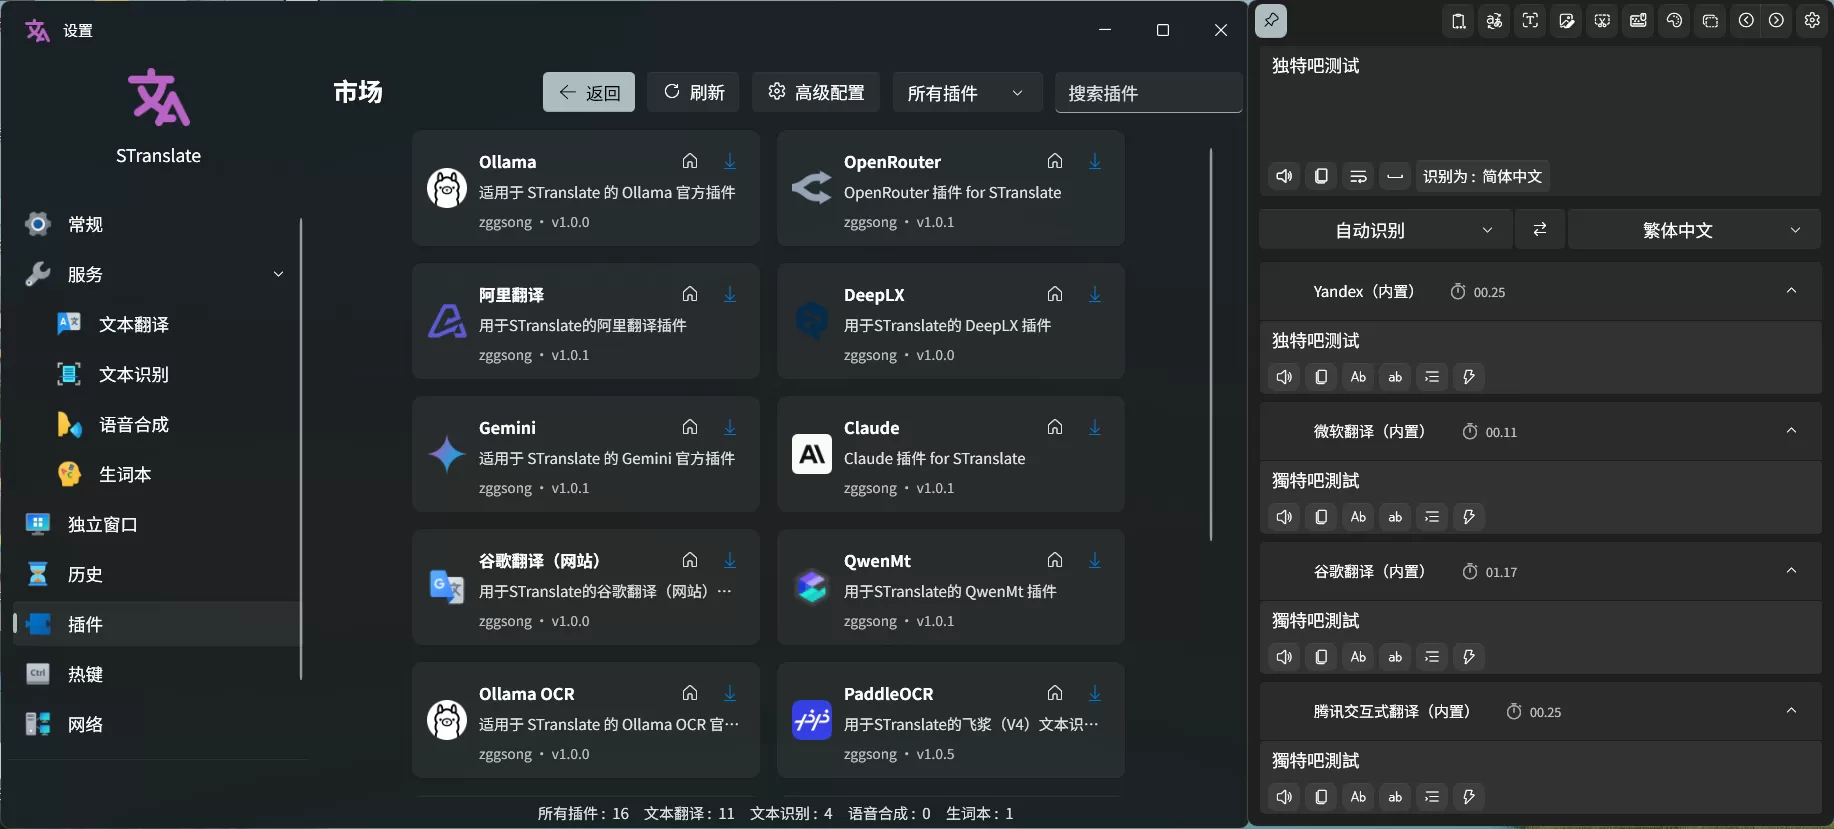Open the 繁体中文 target language dropdown
Viewport: 1834px width, 829px height.
pos(1694,230)
